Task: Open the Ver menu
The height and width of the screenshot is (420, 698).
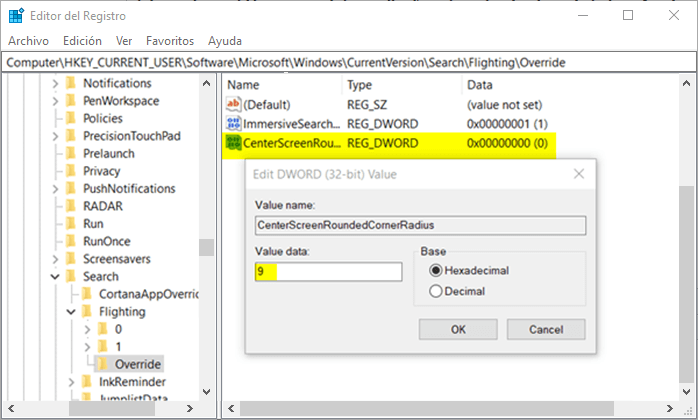Action: [x=124, y=41]
